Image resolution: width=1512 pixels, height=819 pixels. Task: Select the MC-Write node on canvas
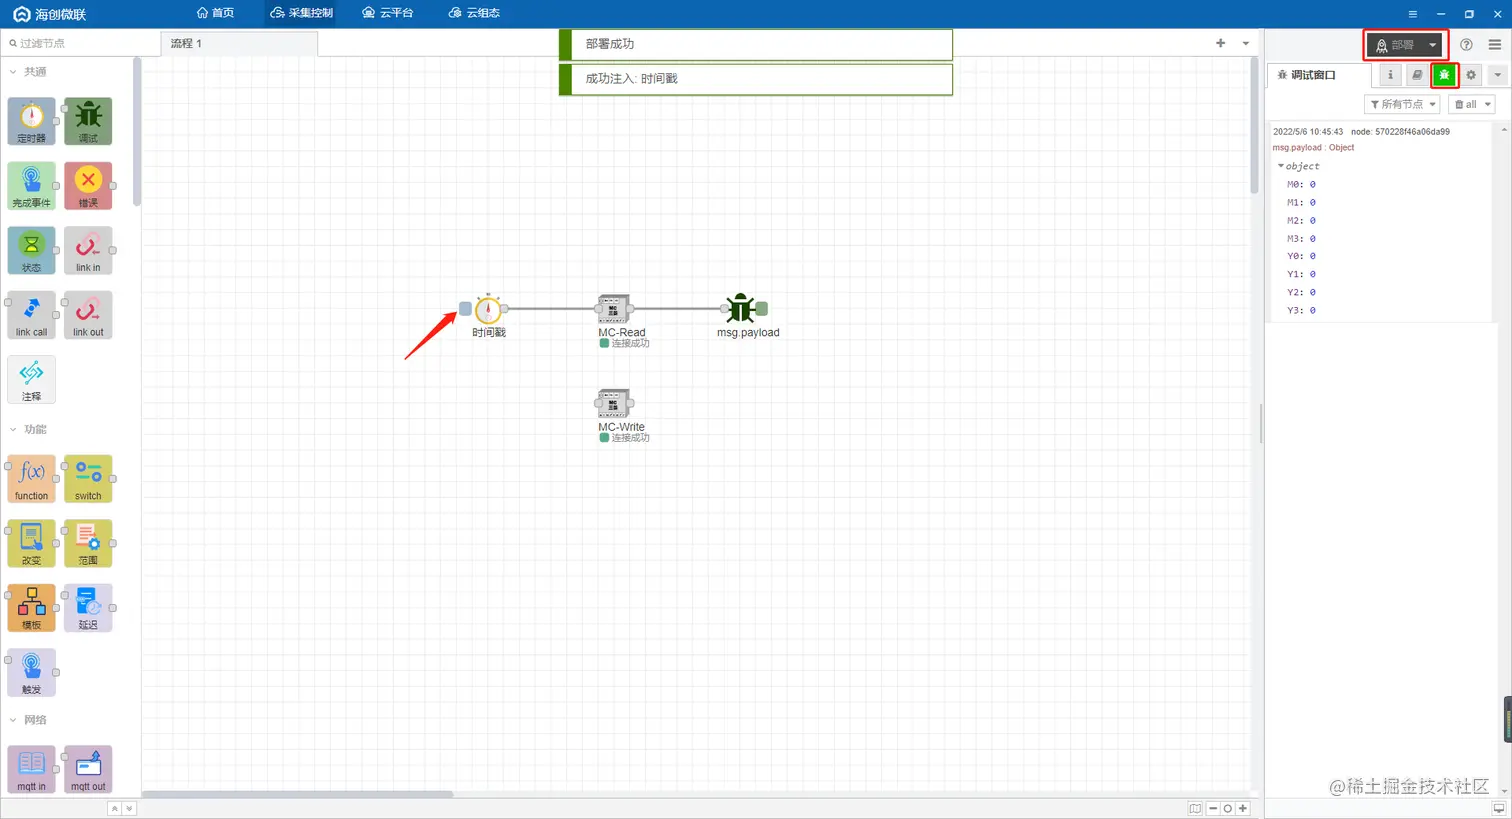point(614,403)
